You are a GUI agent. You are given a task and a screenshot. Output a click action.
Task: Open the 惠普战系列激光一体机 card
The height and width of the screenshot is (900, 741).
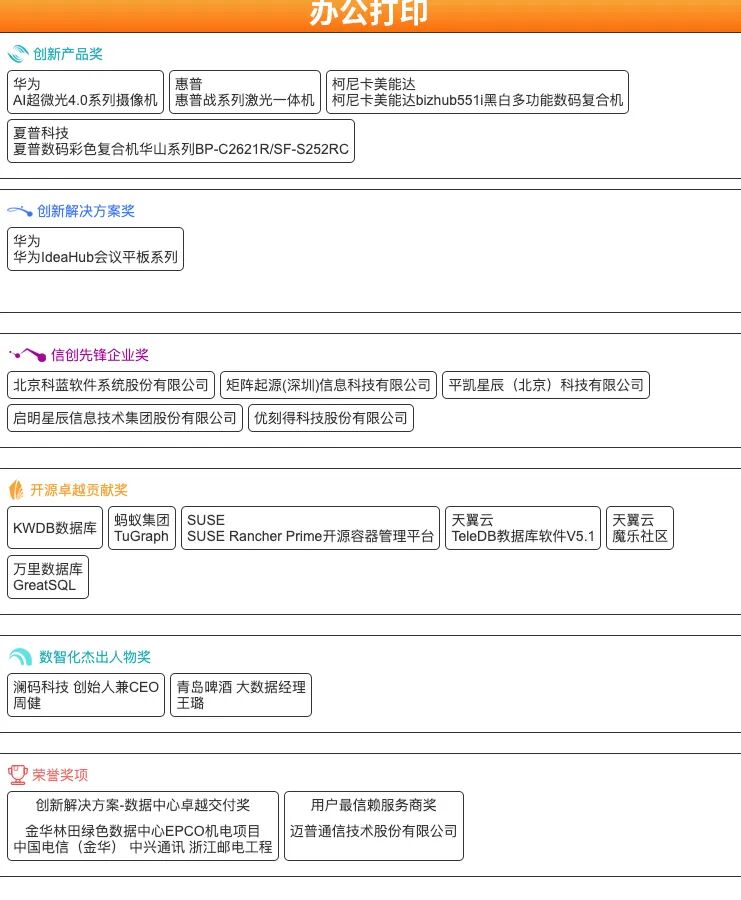click(245, 92)
